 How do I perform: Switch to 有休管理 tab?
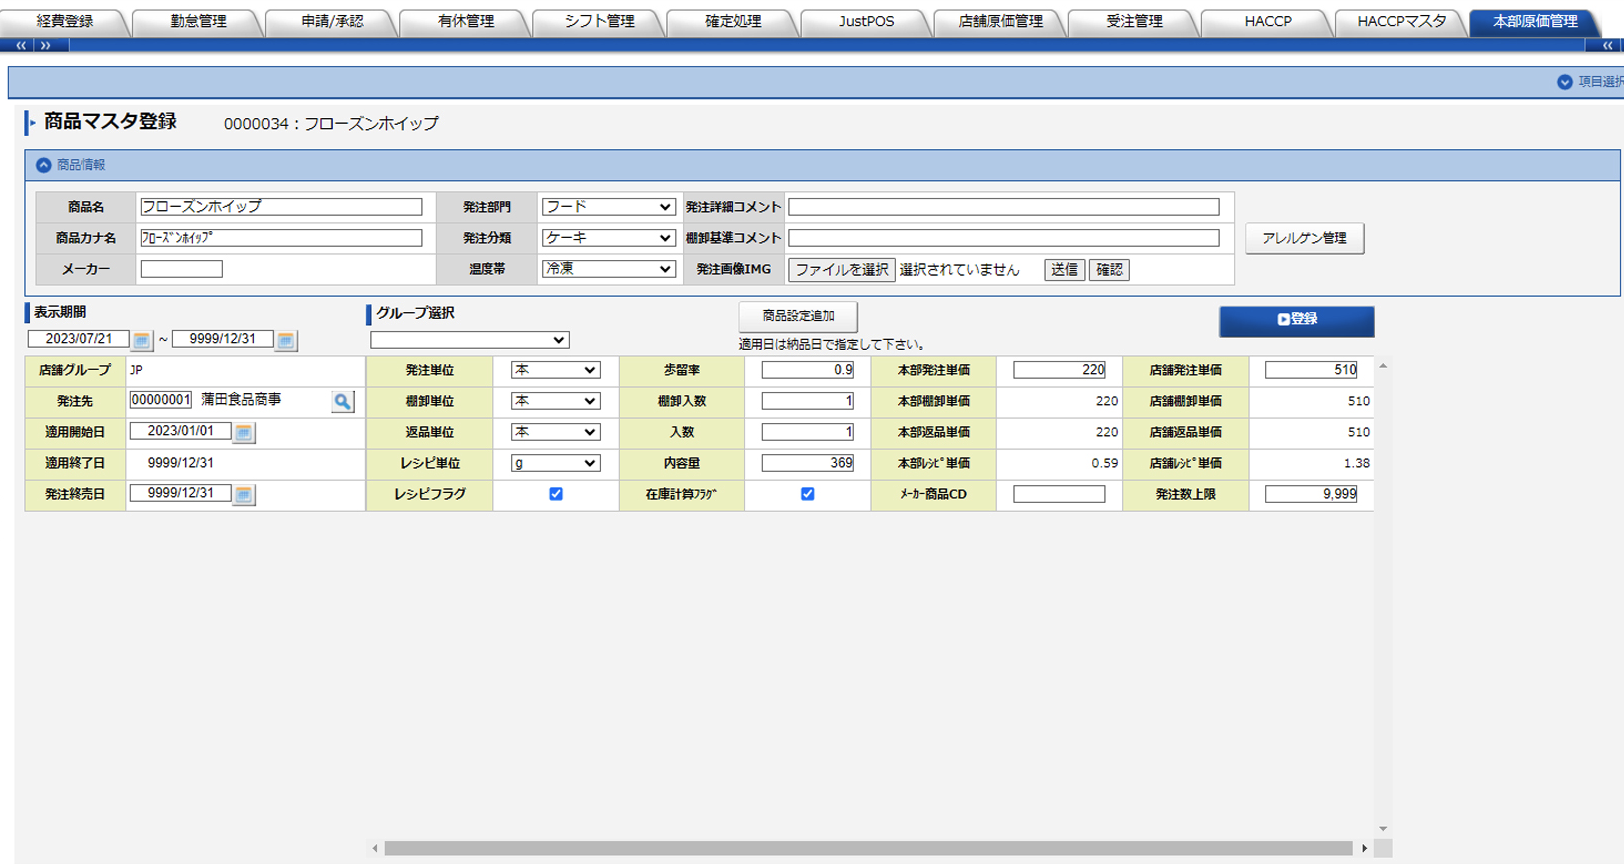click(466, 21)
